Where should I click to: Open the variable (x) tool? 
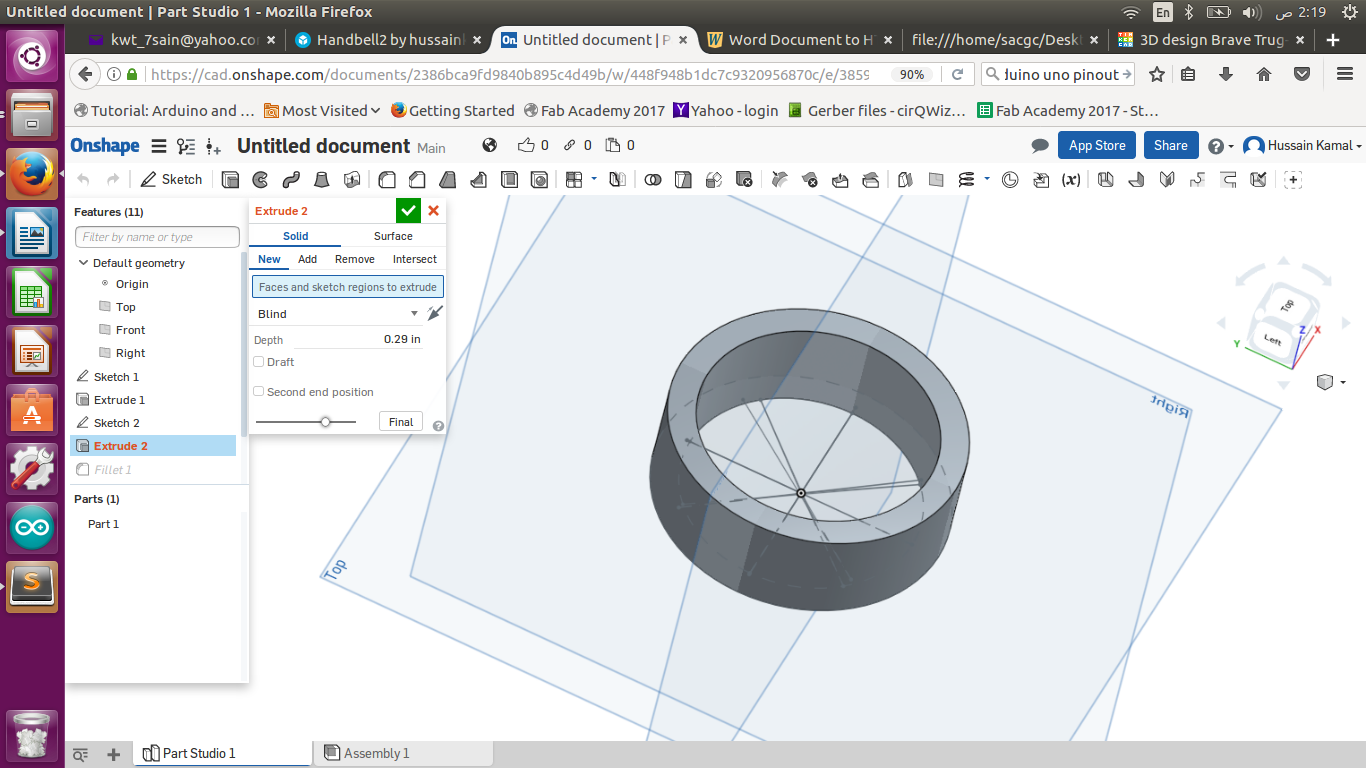(x=1070, y=180)
